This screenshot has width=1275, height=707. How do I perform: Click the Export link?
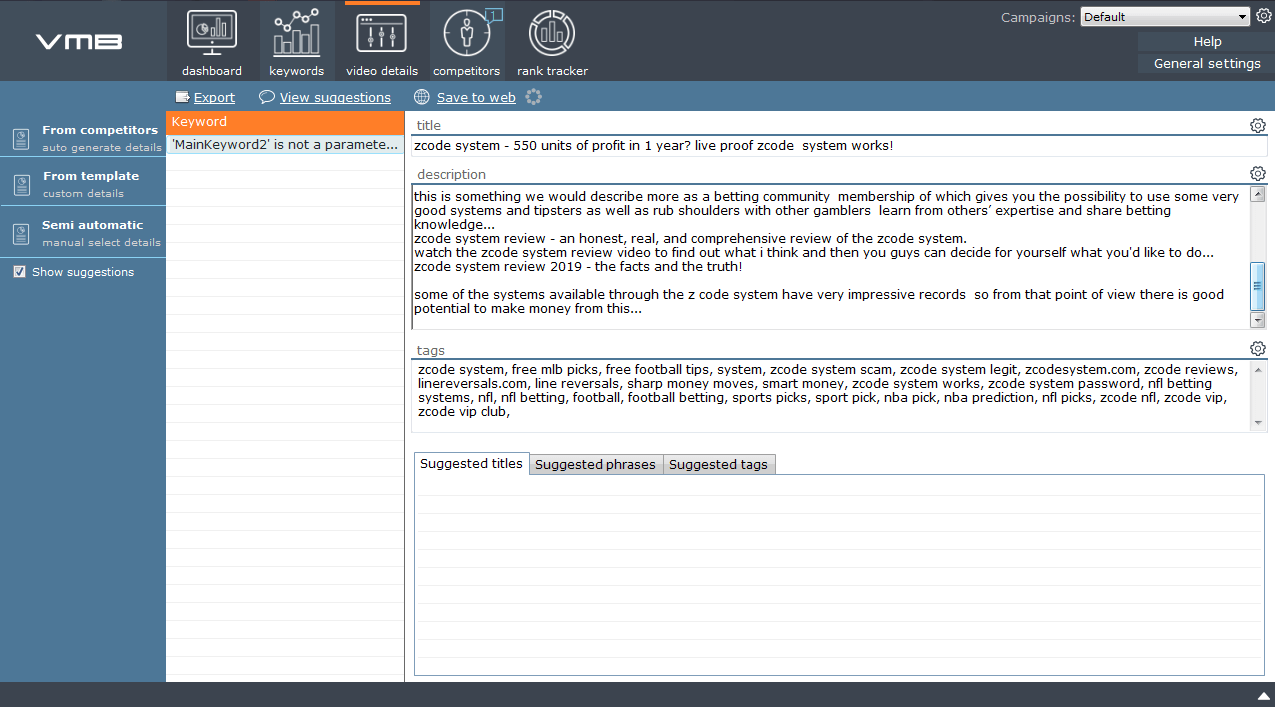214,97
